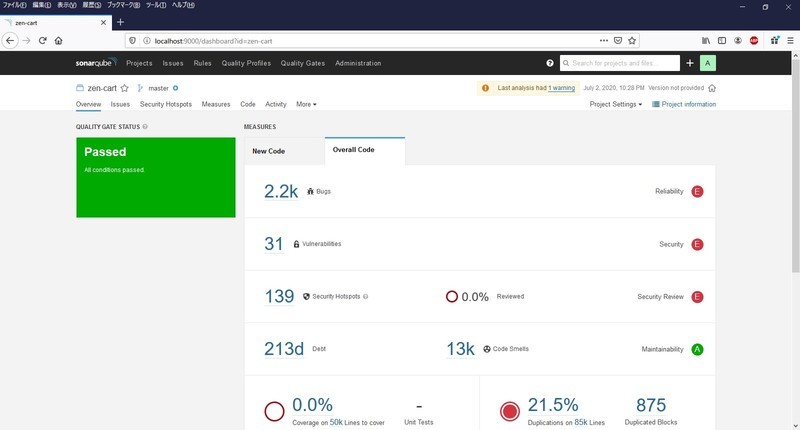Click the red duplications indicator circle
800x430 pixels.
[x=510, y=411]
